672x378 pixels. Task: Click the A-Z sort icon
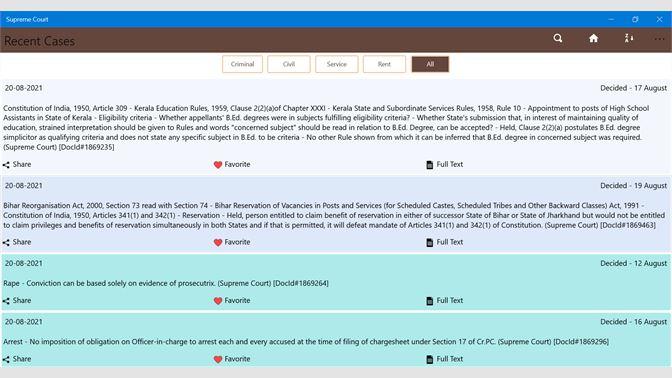629,38
